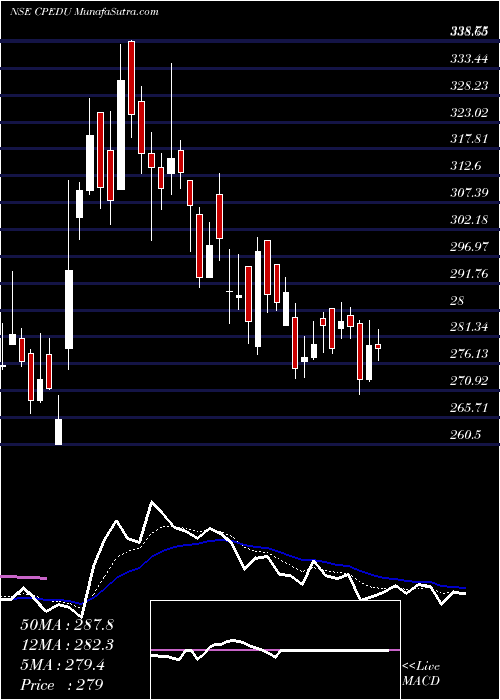Image resolution: width=500 pixels, height=700 pixels.
Task: Click the 5MA : 279.4 readout
Action: pyautogui.click(x=62, y=665)
